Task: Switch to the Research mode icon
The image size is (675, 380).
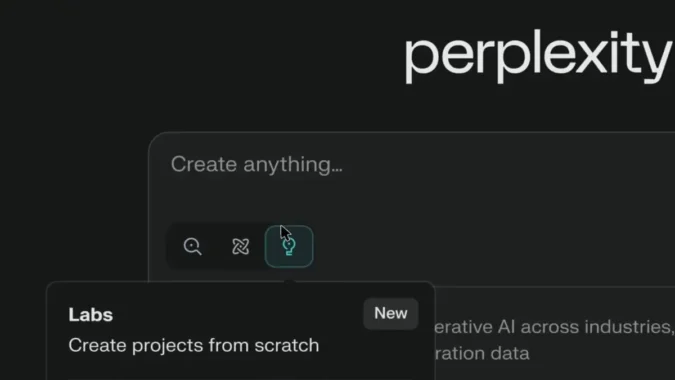Action: coord(240,247)
